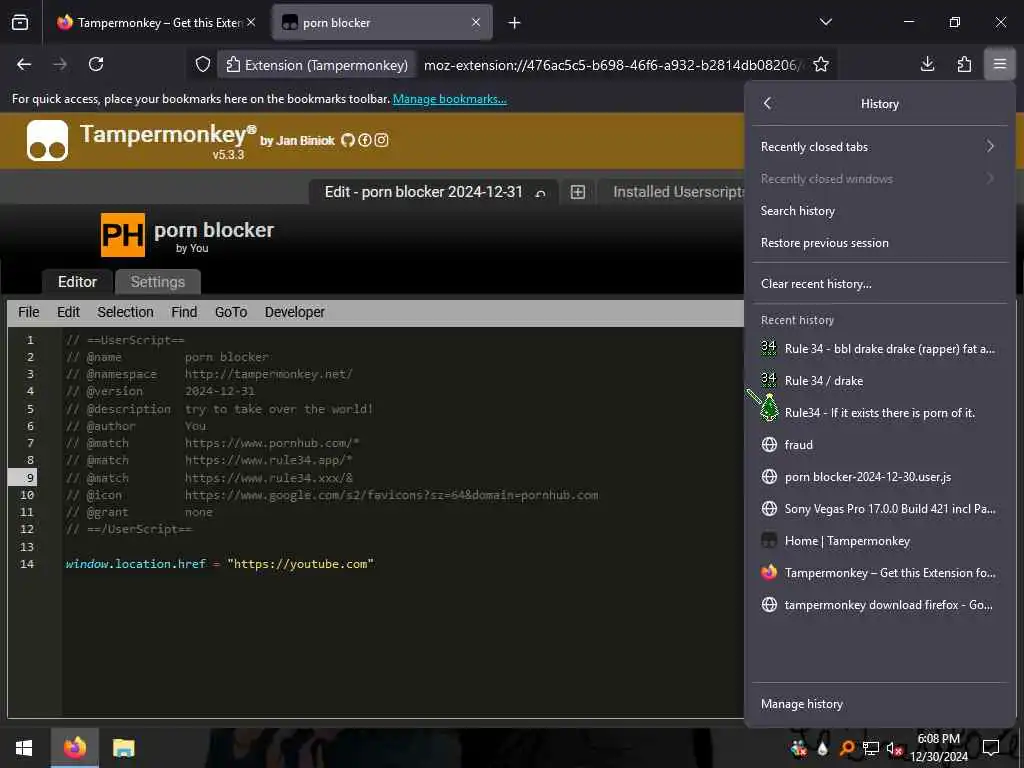Reload the current page
Image resolution: width=1024 pixels, height=768 pixels.
click(x=96, y=64)
